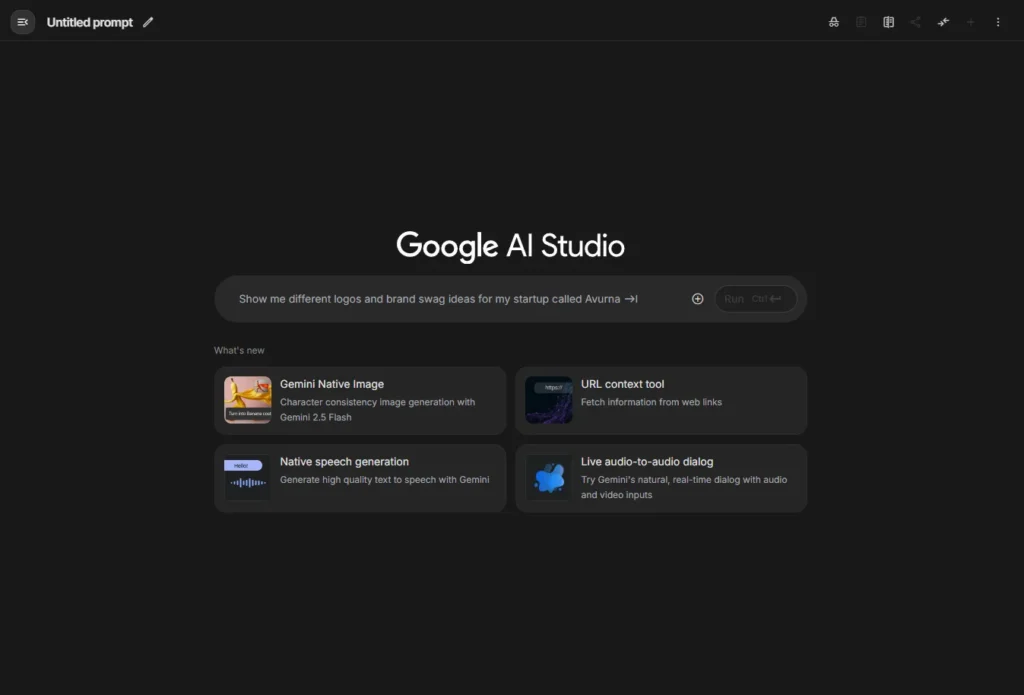Click the "Character consistency image generation" description
The width and height of the screenshot is (1024, 695).
377,410
